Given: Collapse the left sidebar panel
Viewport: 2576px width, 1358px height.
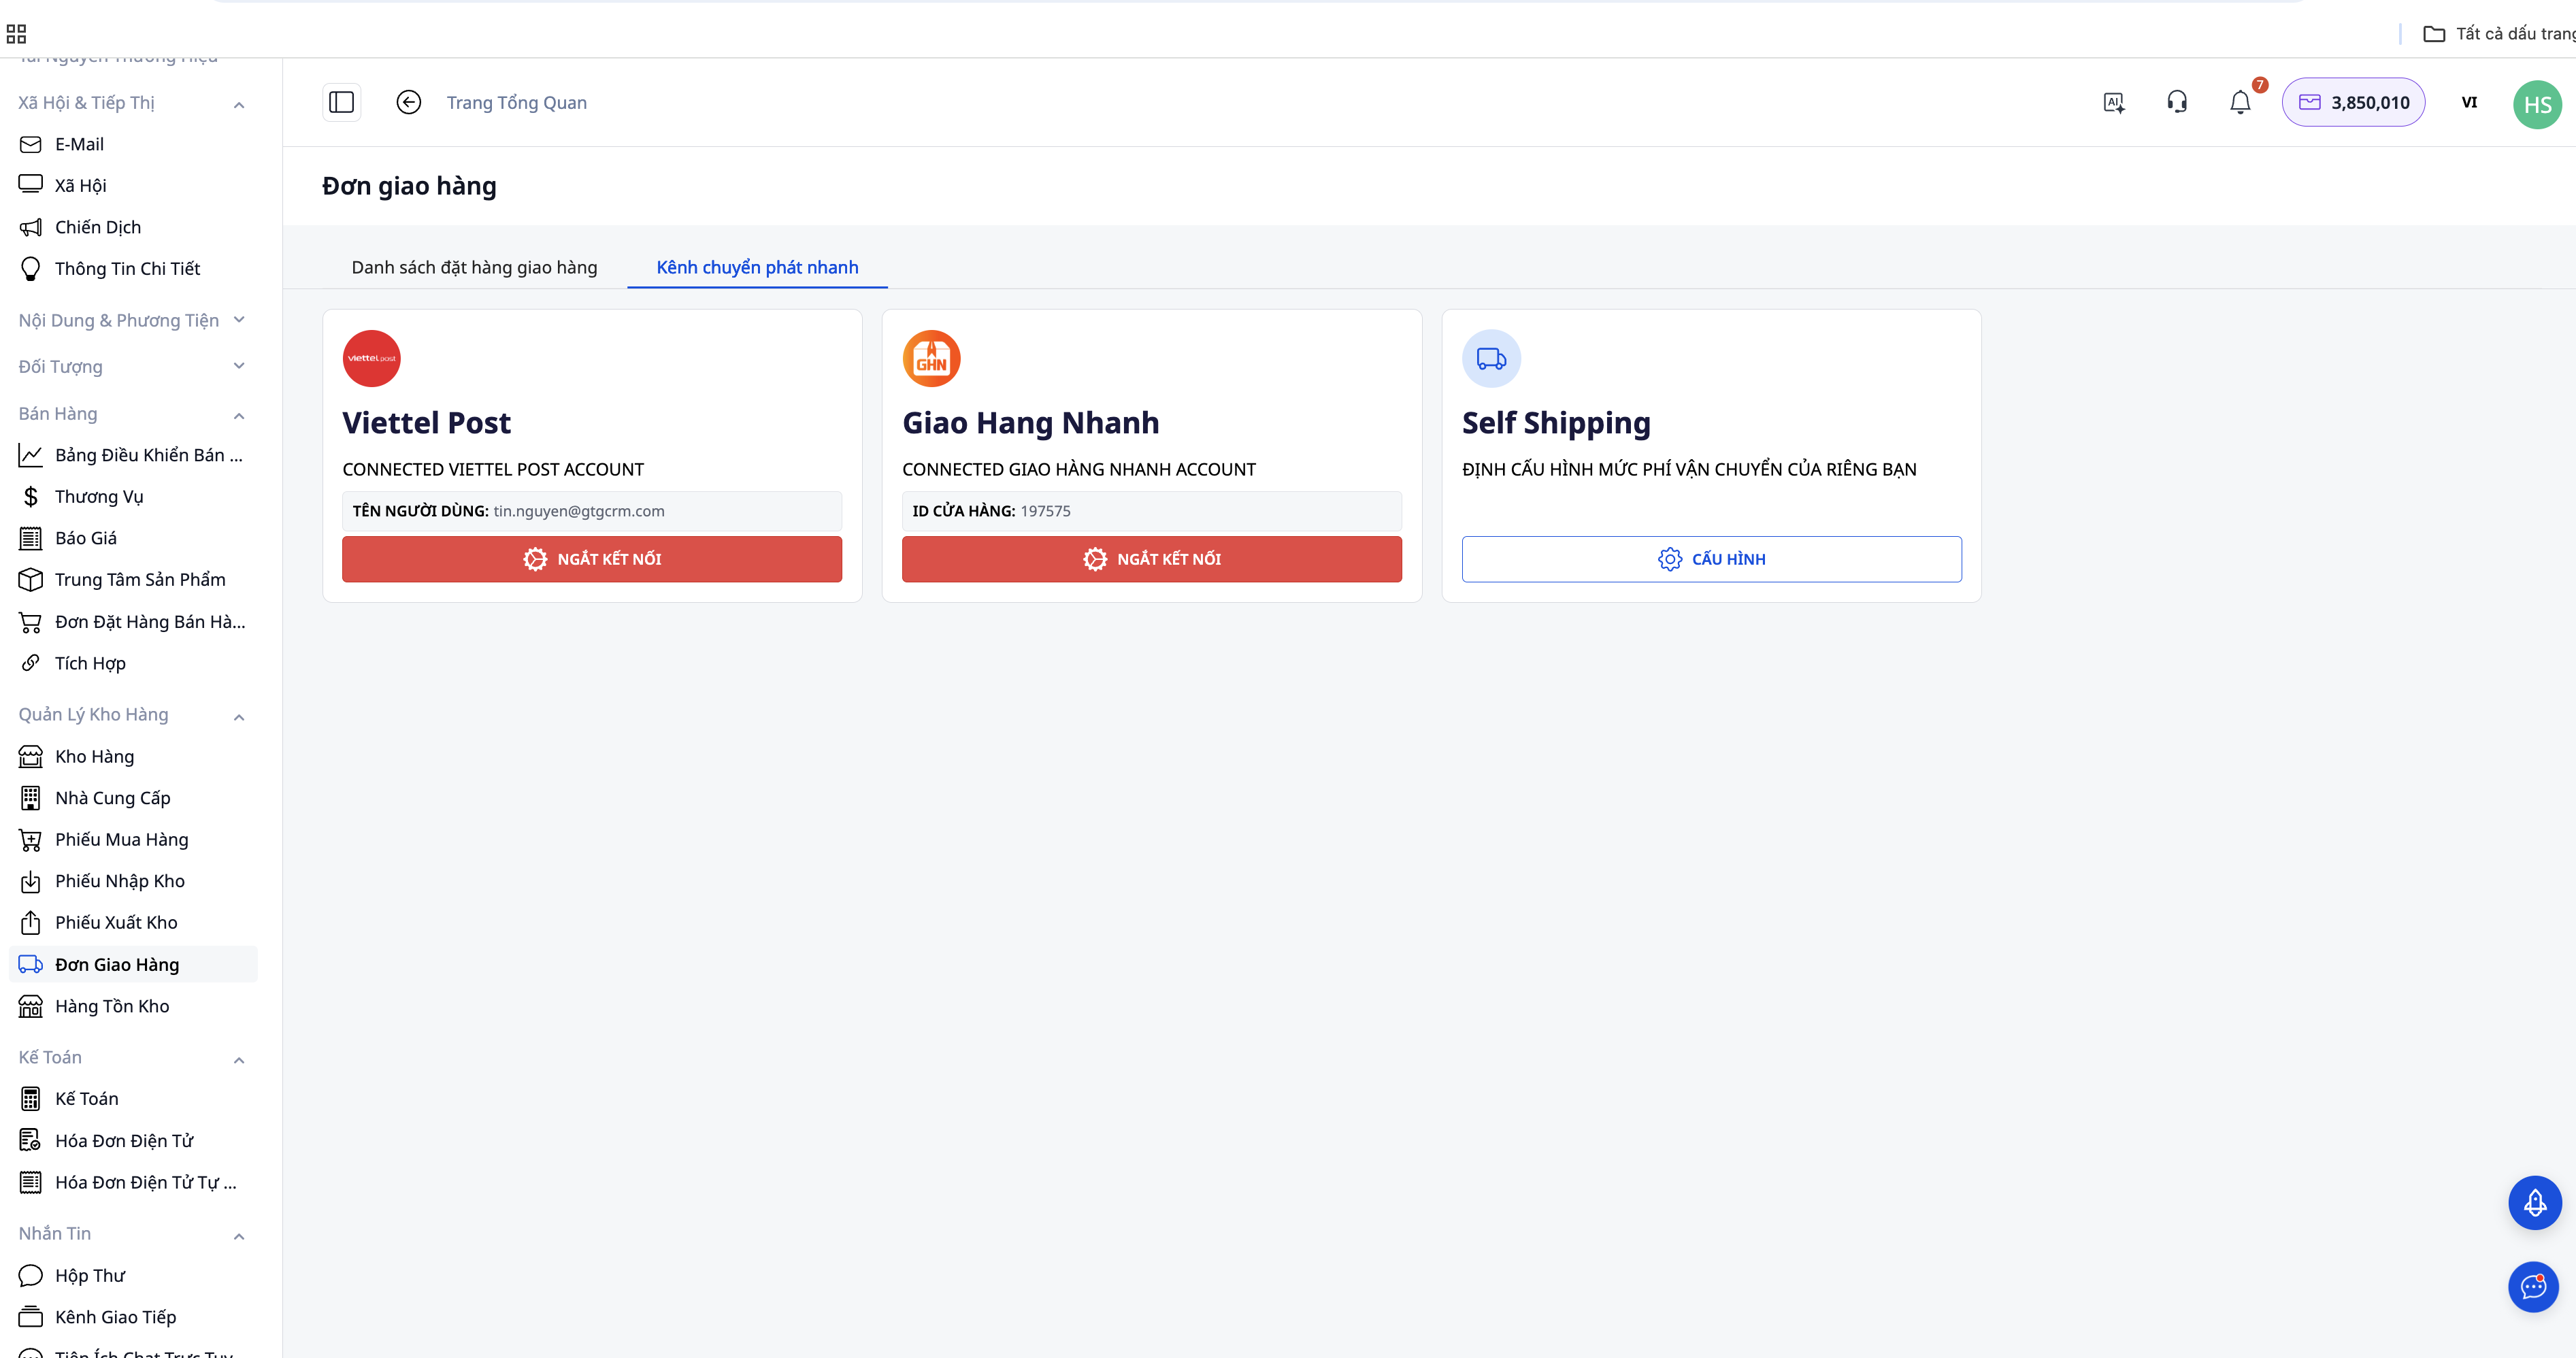Looking at the screenshot, I should coord(341,102).
